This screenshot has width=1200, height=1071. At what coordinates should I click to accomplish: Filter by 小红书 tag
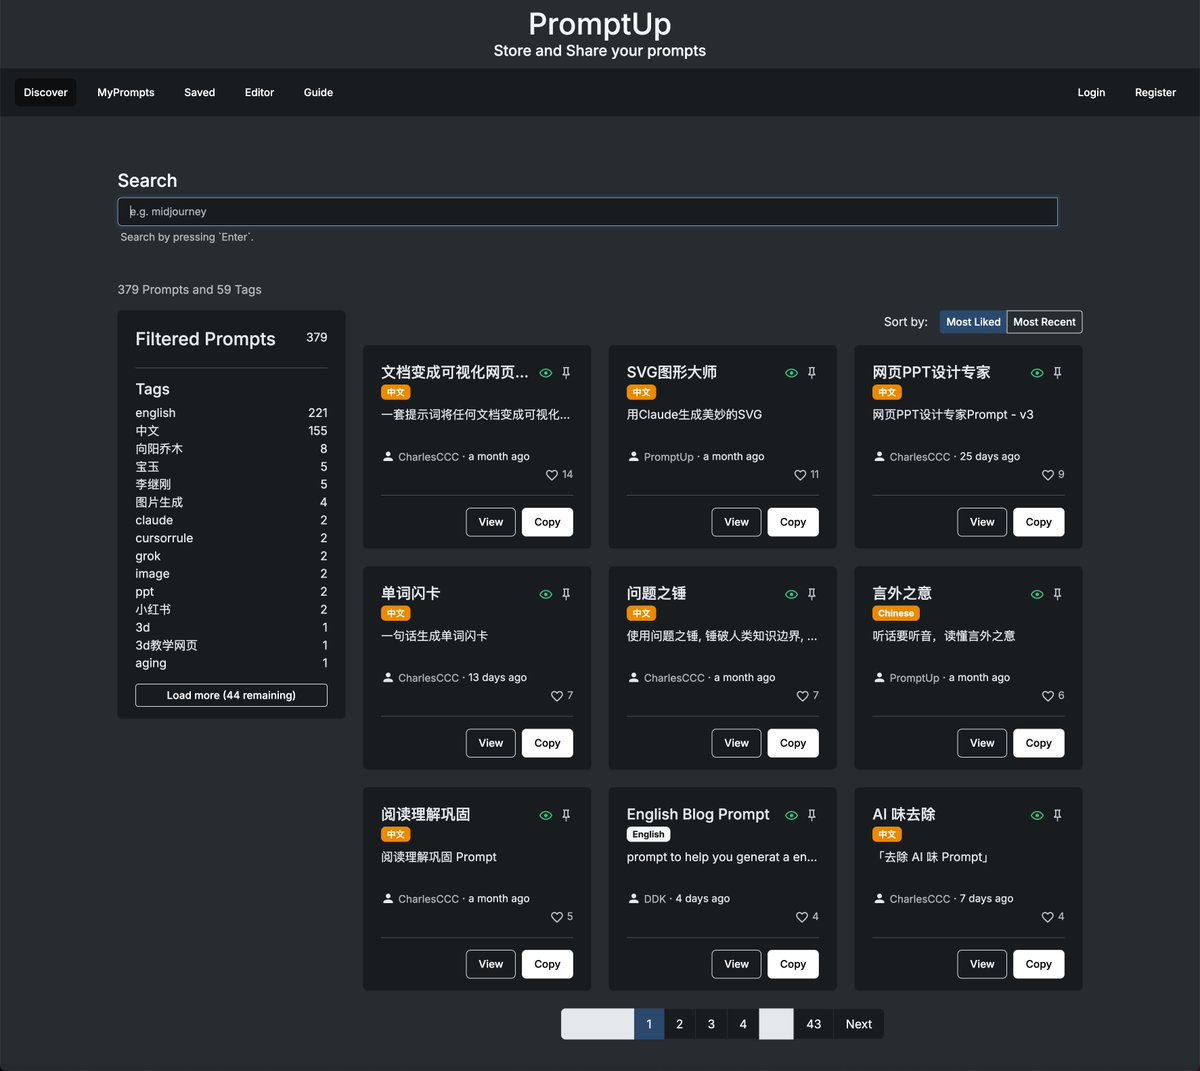coord(231,609)
